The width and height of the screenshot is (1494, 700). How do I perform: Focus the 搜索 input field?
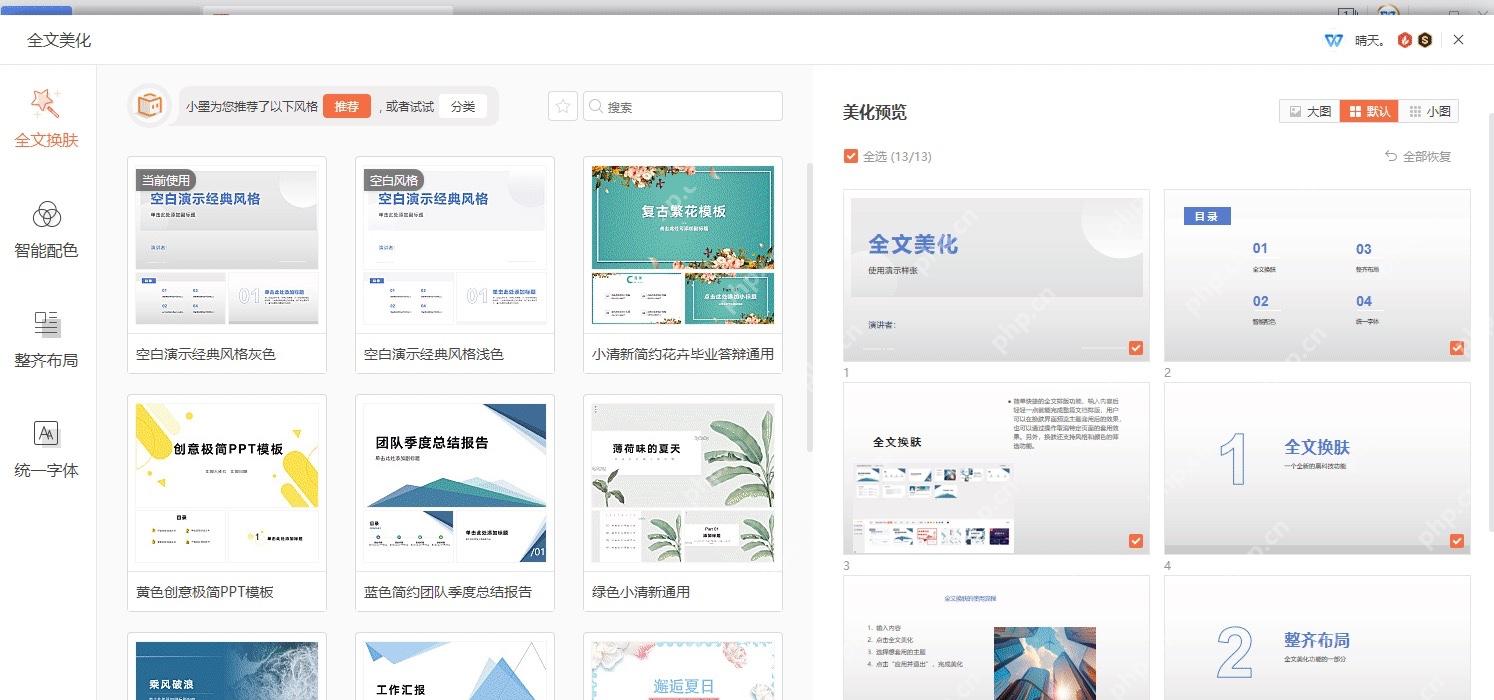pos(683,106)
